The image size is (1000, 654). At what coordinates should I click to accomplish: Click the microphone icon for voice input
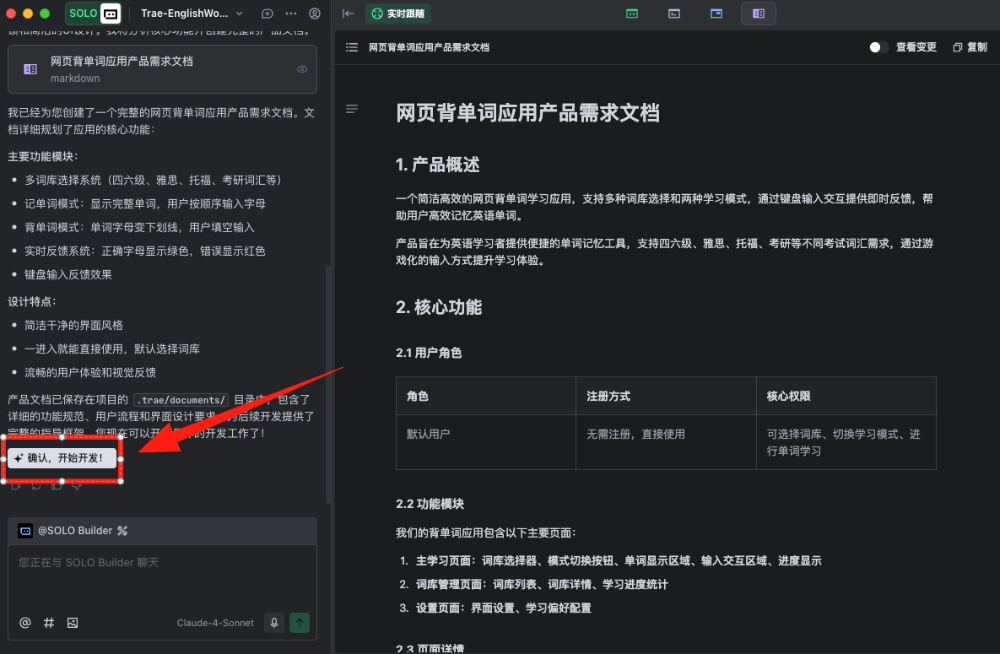click(274, 622)
